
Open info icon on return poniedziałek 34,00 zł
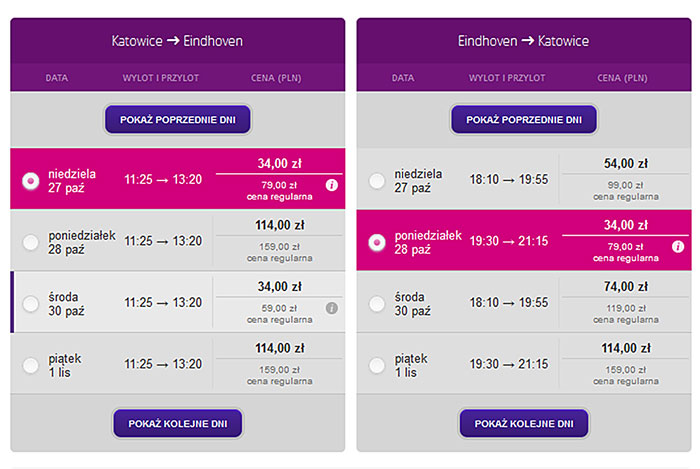click(x=678, y=246)
